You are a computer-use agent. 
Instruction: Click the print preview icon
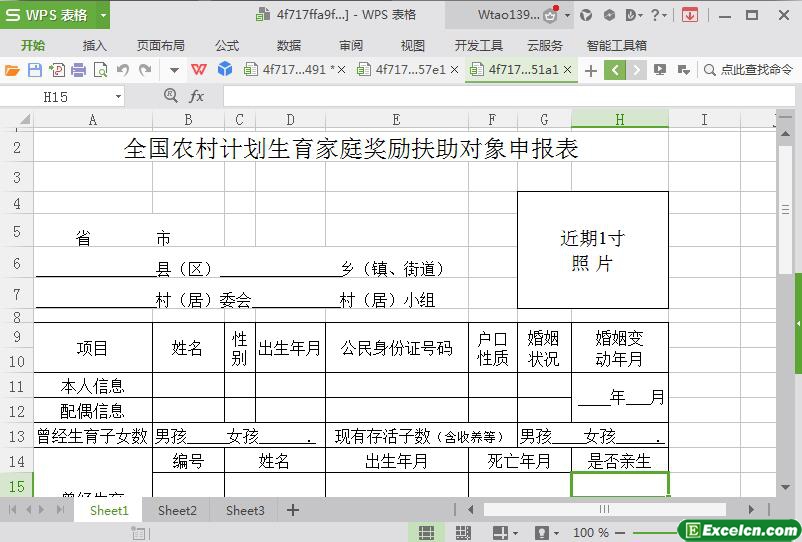[100, 70]
